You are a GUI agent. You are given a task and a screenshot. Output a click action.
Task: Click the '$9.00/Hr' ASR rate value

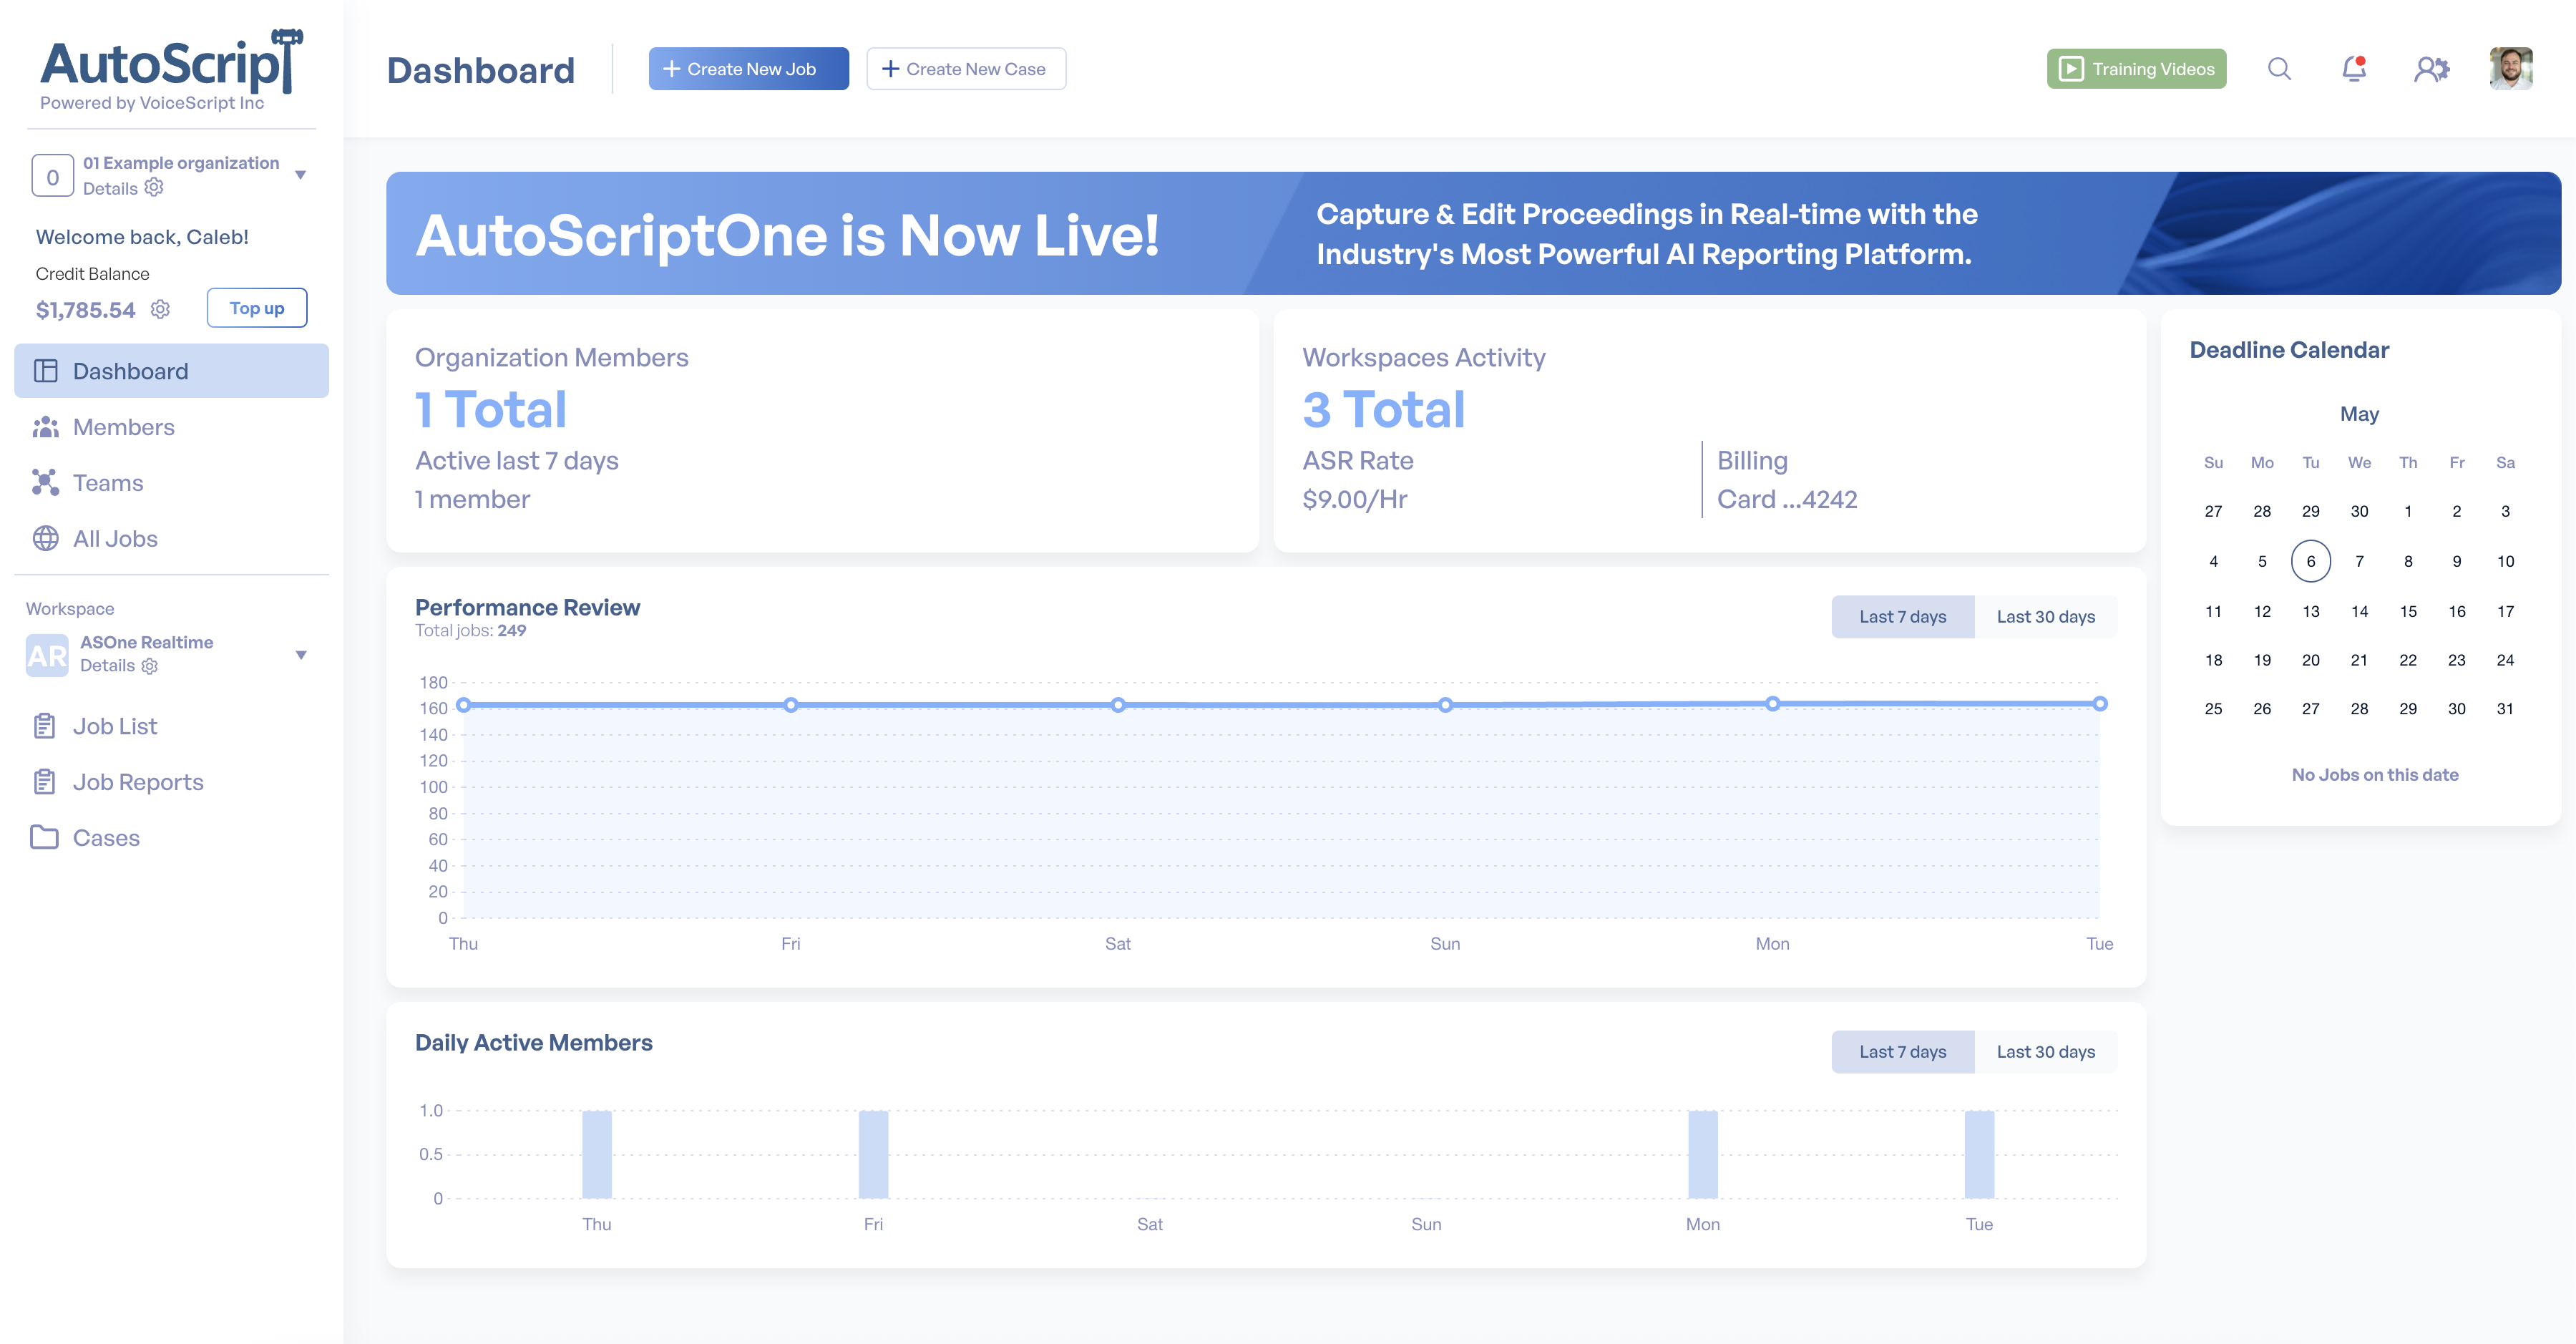pos(1355,499)
